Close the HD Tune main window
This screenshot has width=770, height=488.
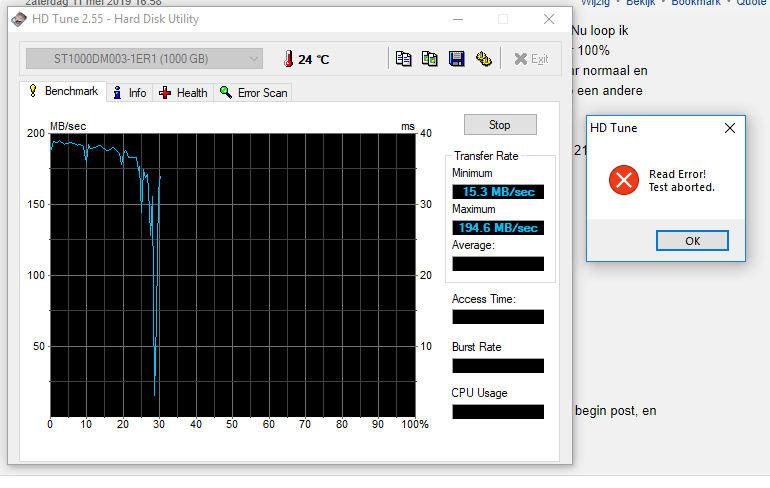tap(549, 20)
